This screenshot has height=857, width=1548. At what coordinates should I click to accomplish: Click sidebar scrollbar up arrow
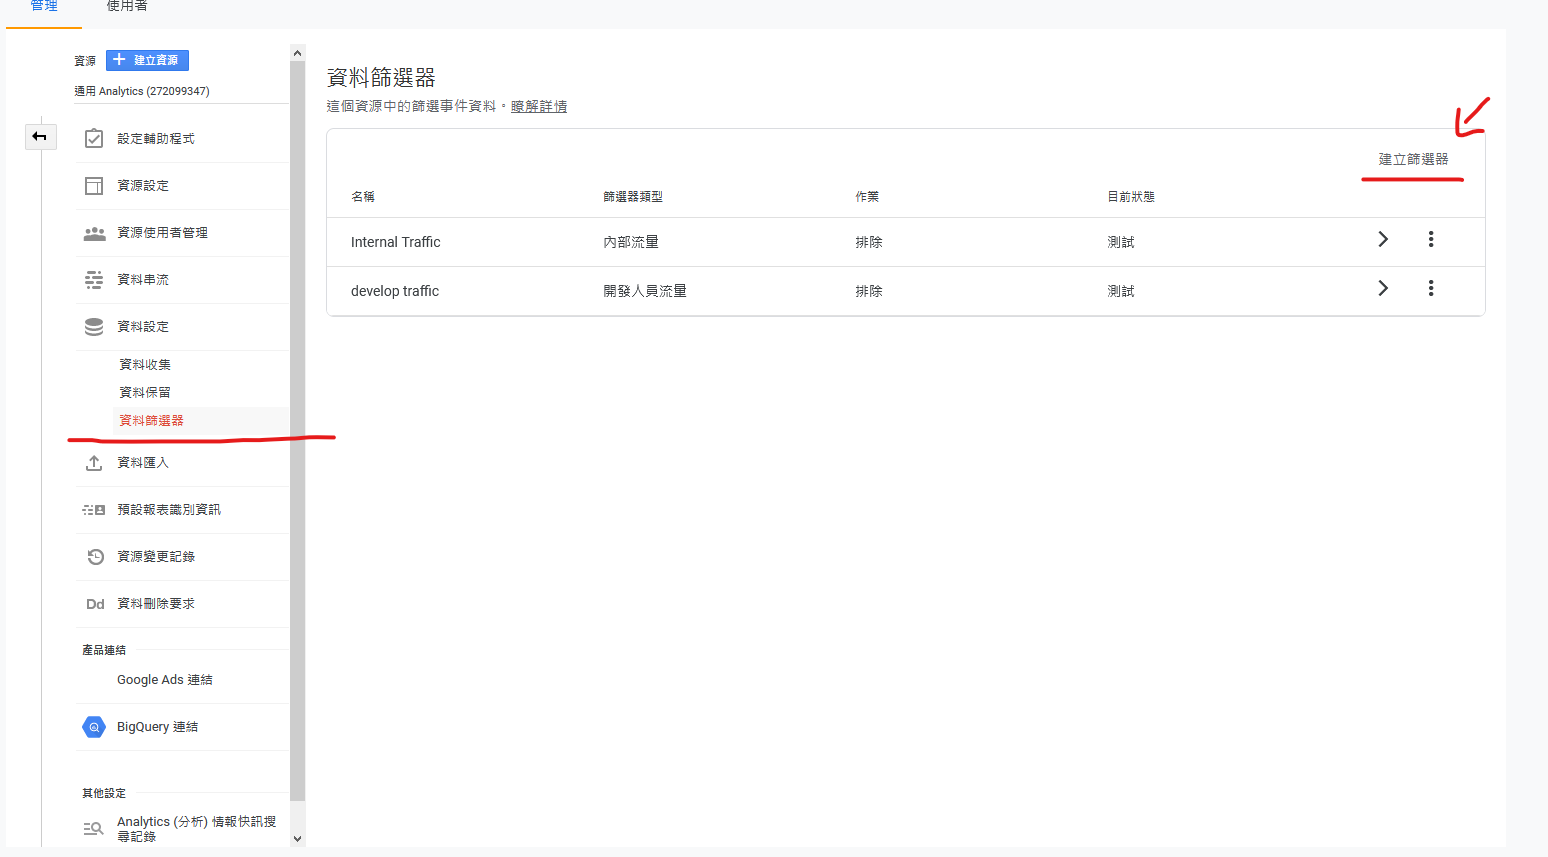[x=297, y=52]
